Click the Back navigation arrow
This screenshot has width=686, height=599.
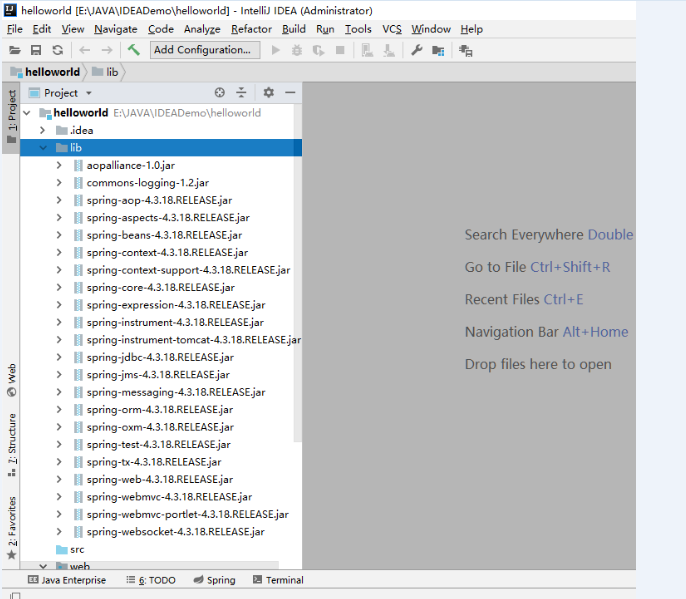click(84, 50)
